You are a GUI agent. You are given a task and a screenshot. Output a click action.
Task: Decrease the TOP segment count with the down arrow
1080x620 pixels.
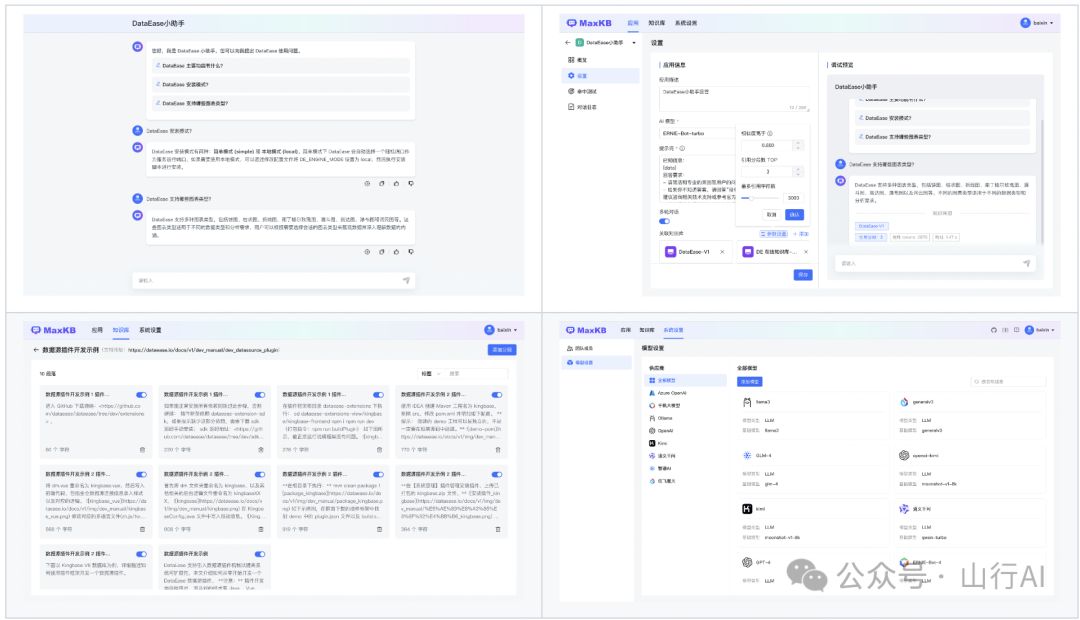[x=798, y=174]
